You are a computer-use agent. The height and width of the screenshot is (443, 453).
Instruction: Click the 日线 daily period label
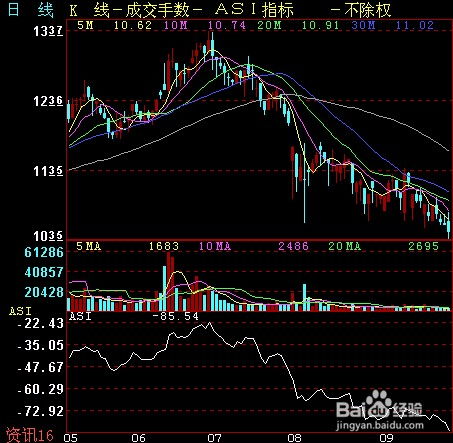point(30,9)
